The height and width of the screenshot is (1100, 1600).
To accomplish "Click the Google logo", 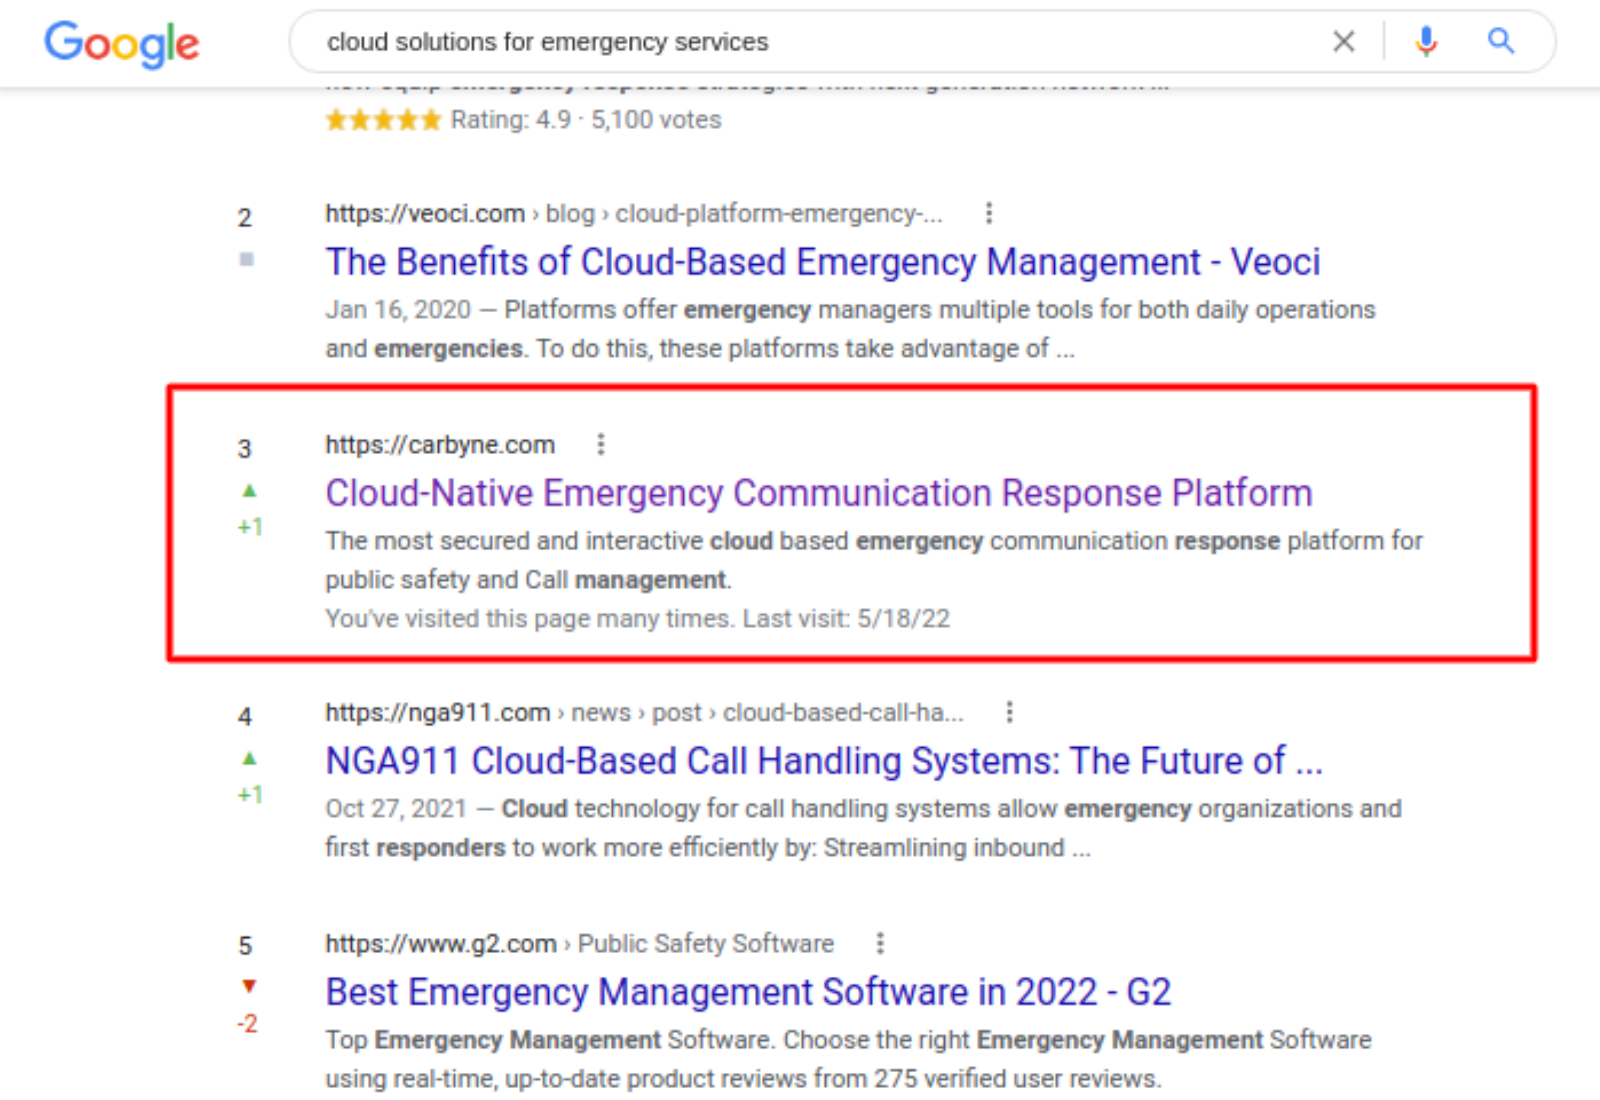I will click(121, 44).
